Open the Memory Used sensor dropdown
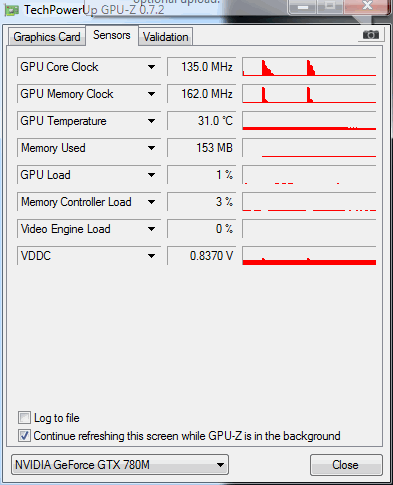 (151, 148)
